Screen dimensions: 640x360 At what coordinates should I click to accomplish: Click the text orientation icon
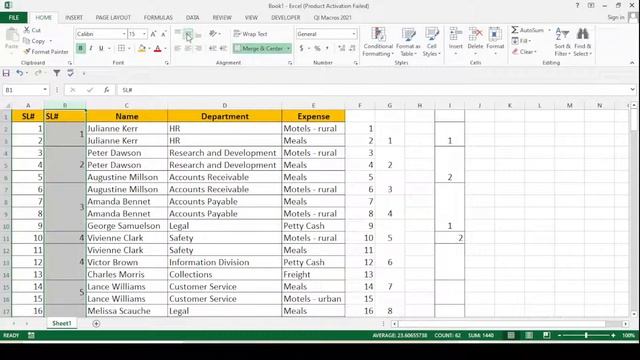[213, 34]
